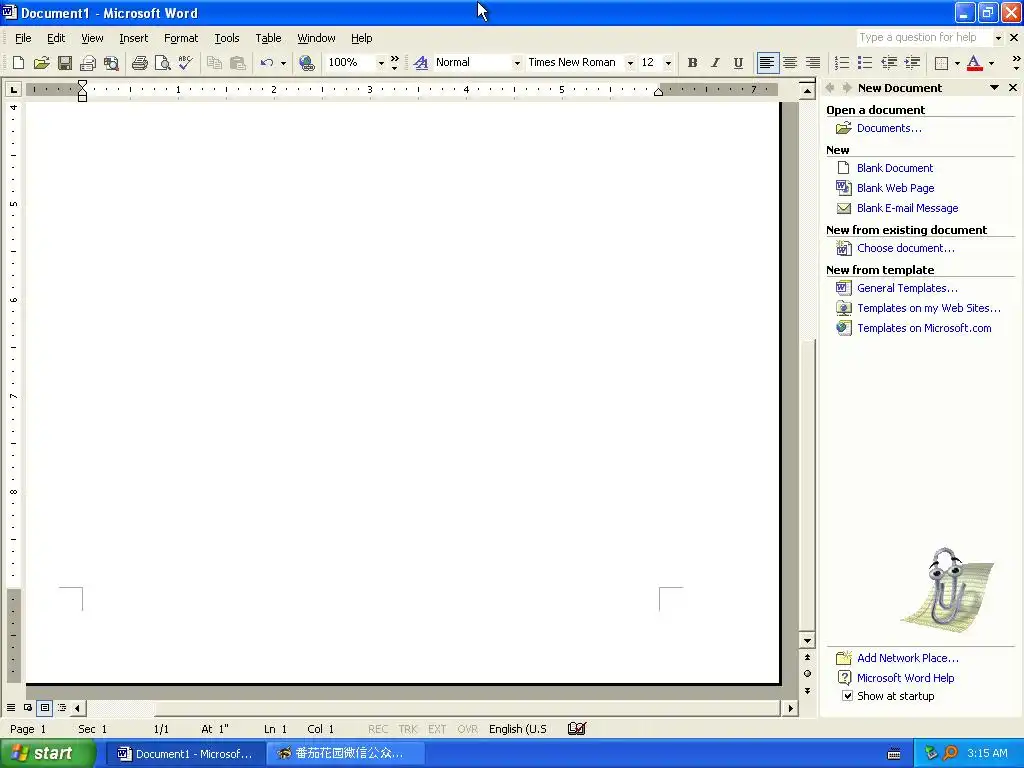
Task: Click the Microsoft Word Help link
Action: click(x=905, y=678)
